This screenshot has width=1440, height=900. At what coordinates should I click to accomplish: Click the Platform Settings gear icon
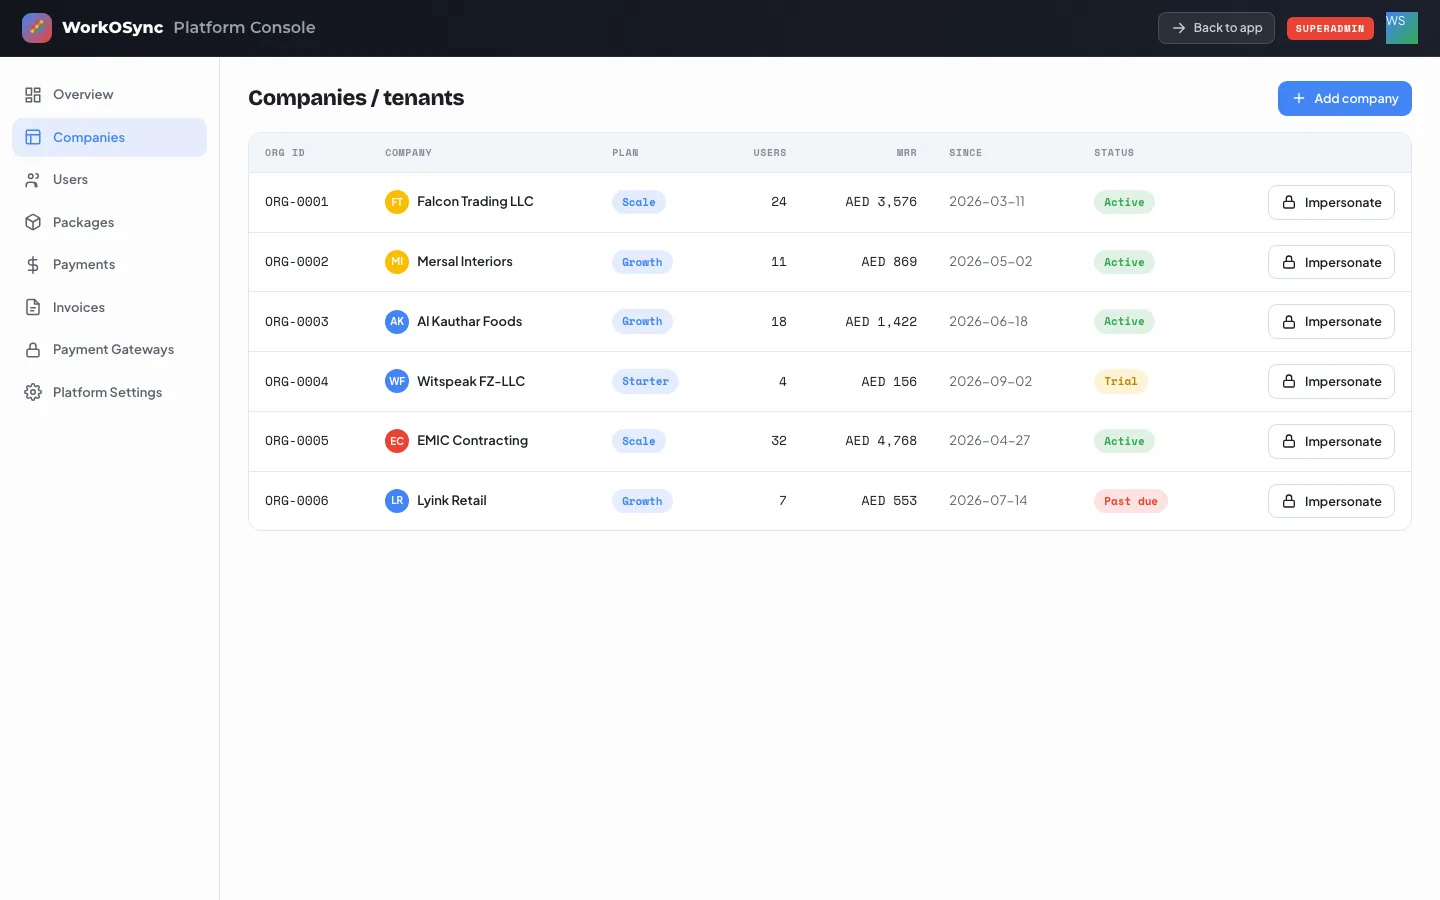[33, 392]
